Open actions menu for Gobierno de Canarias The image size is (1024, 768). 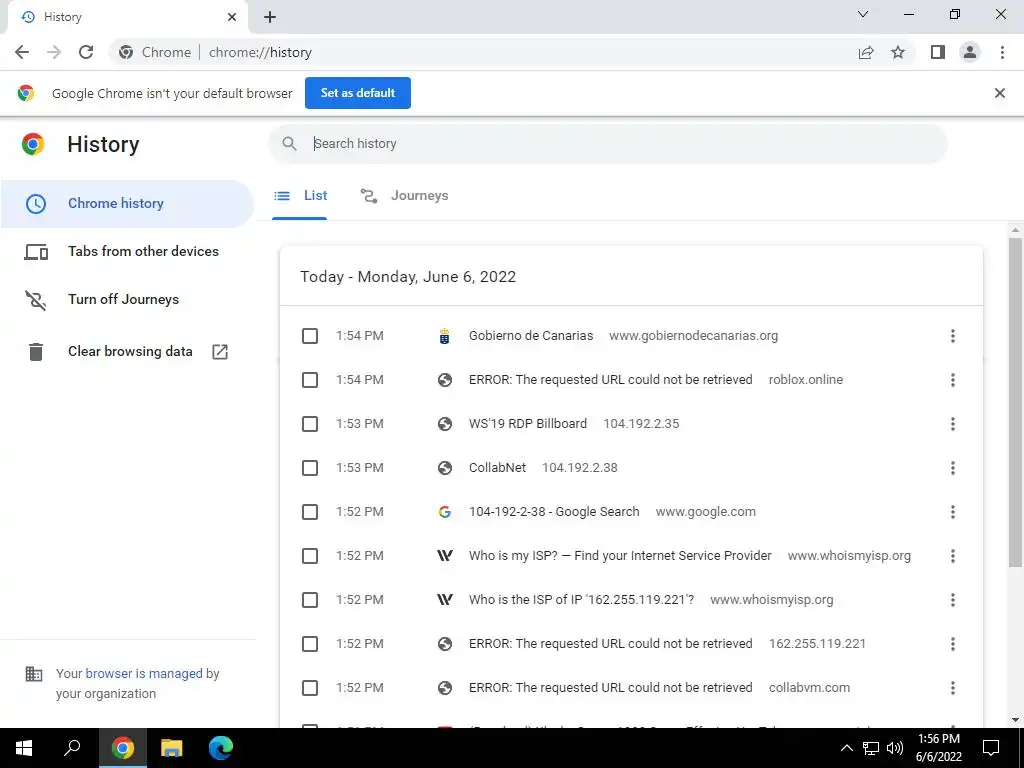pos(953,336)
